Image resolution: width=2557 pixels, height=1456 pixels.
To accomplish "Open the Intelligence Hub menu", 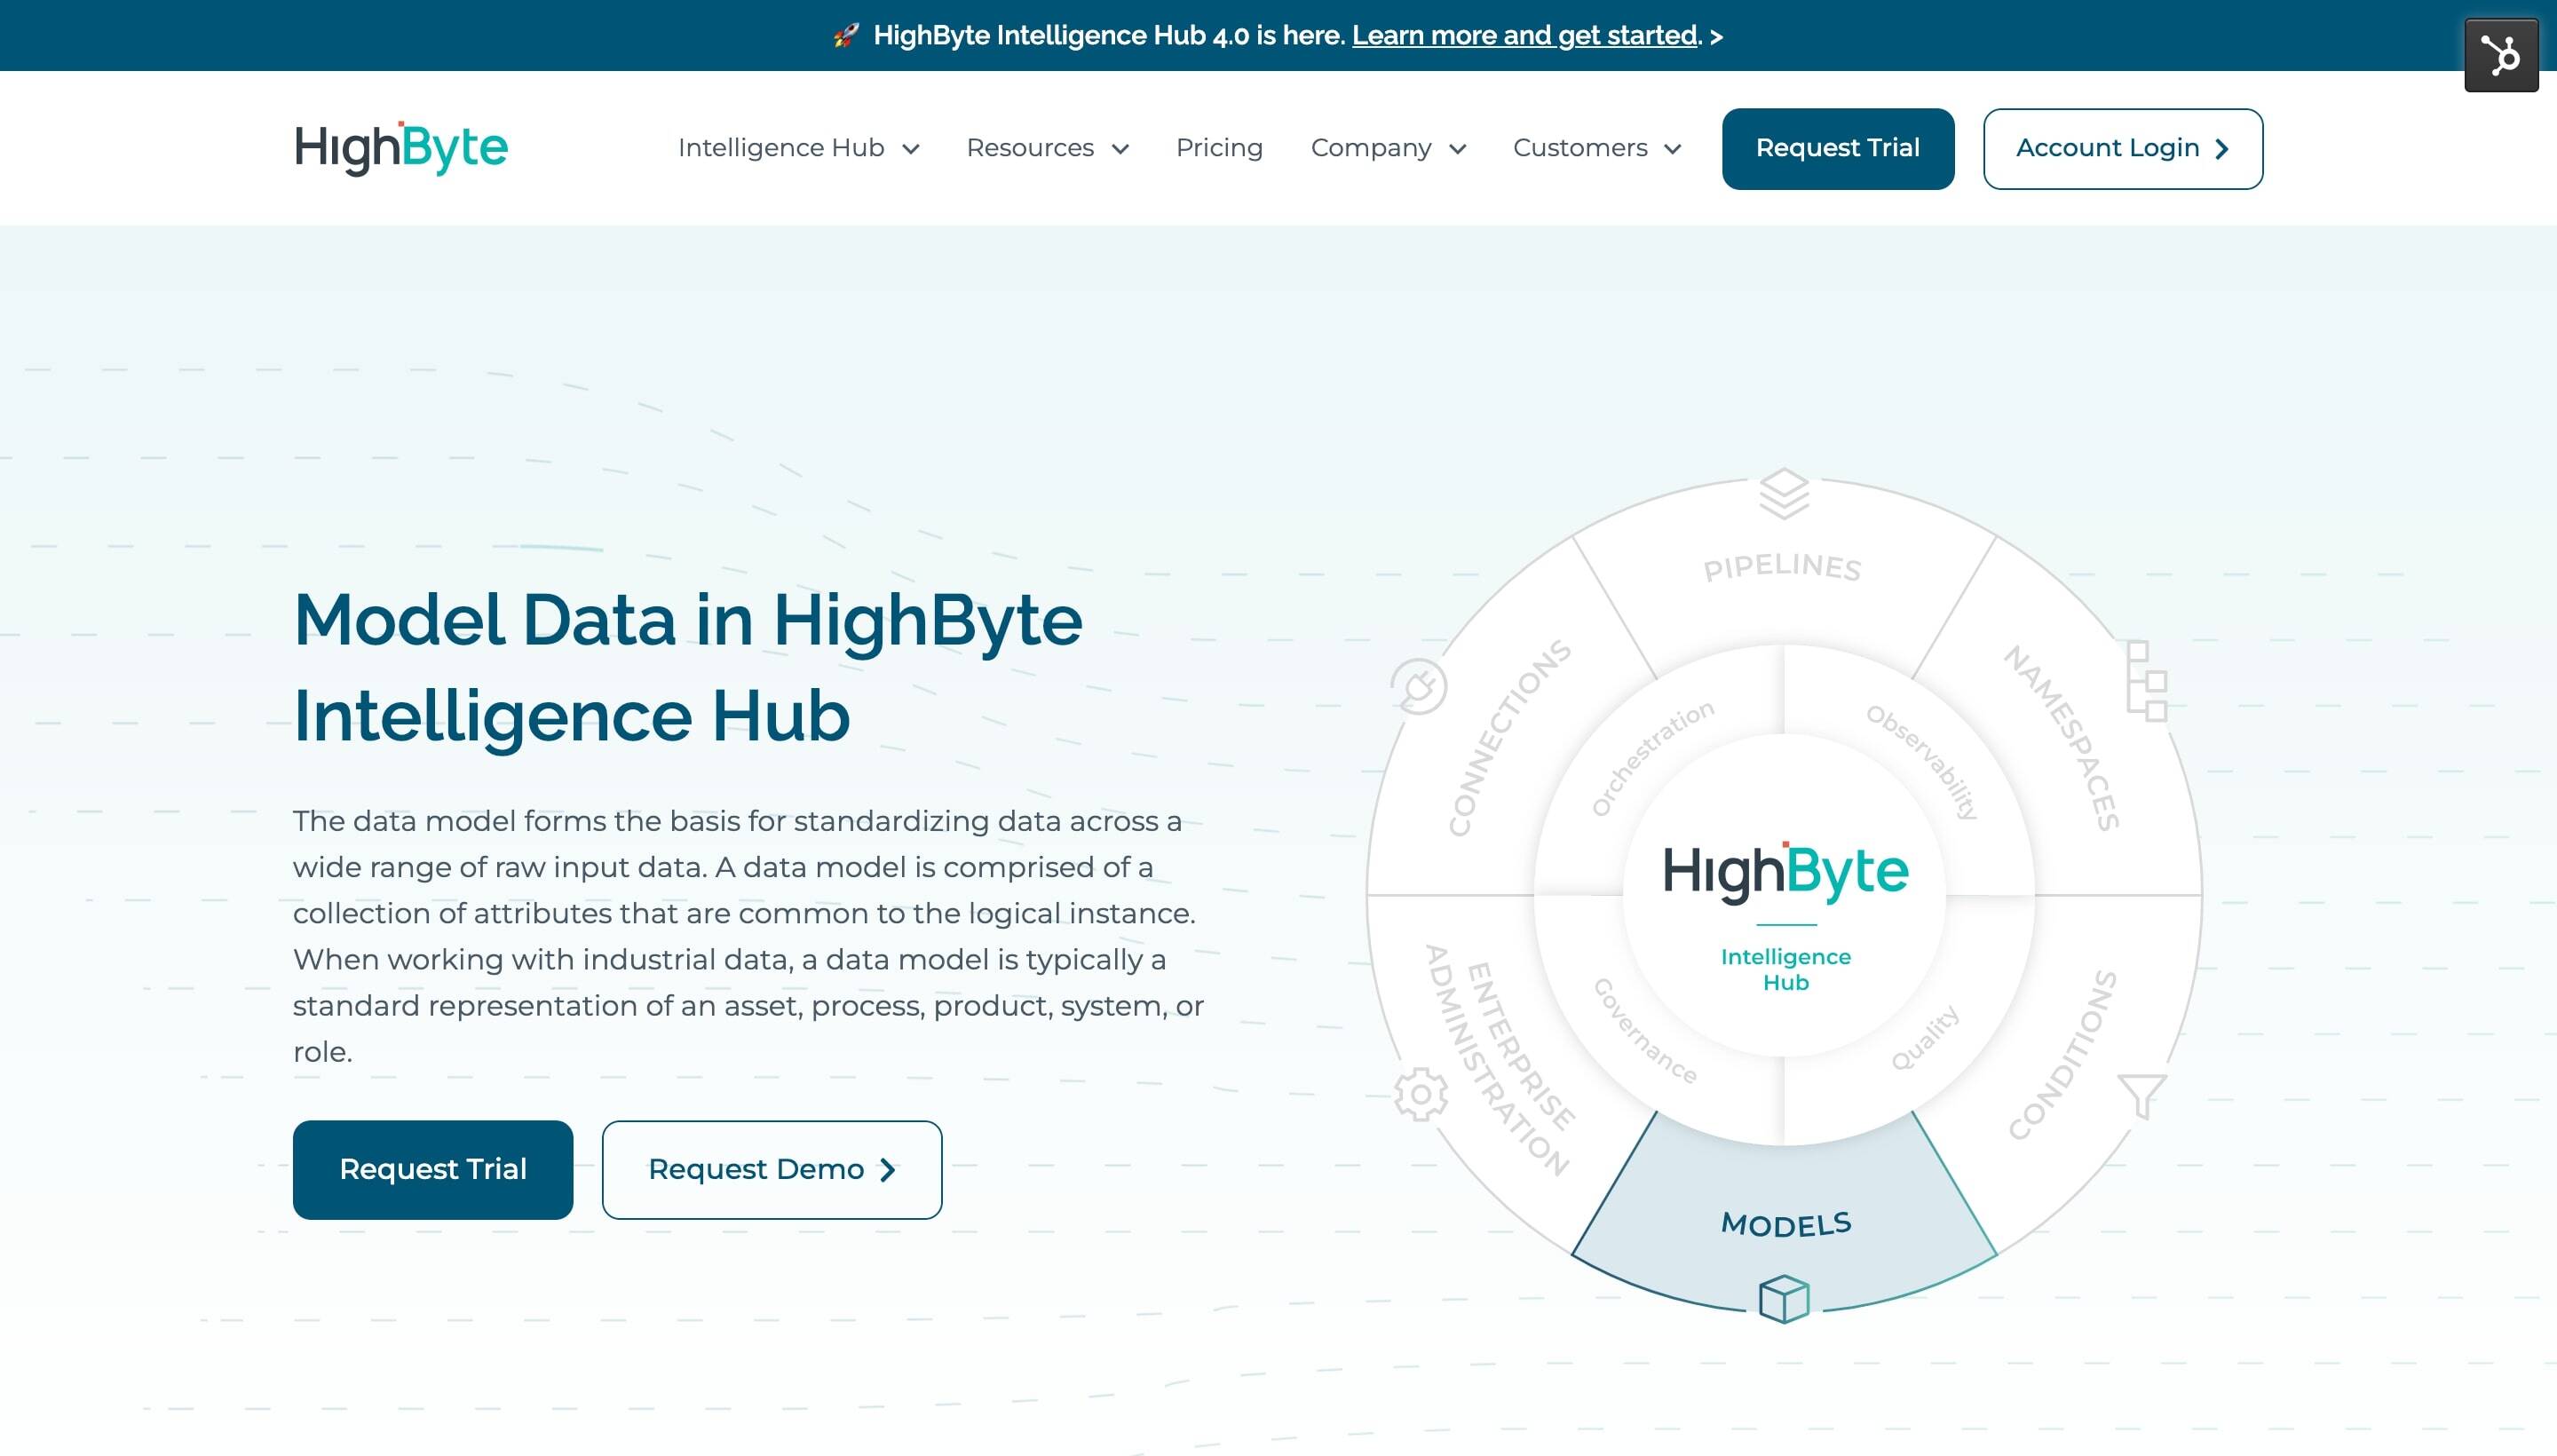I will [x=798, y=148].
